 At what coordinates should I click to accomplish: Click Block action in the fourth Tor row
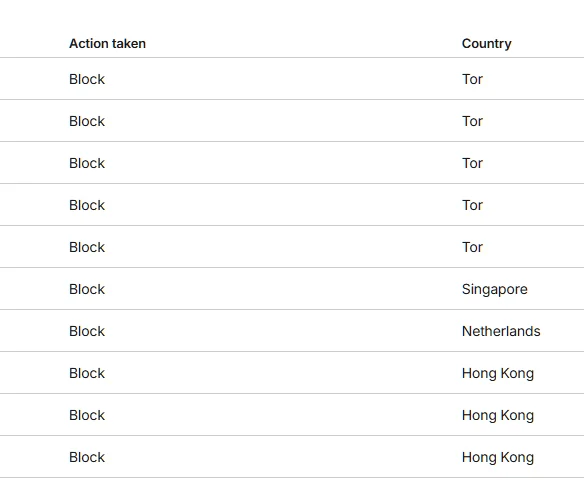(87, 205)
